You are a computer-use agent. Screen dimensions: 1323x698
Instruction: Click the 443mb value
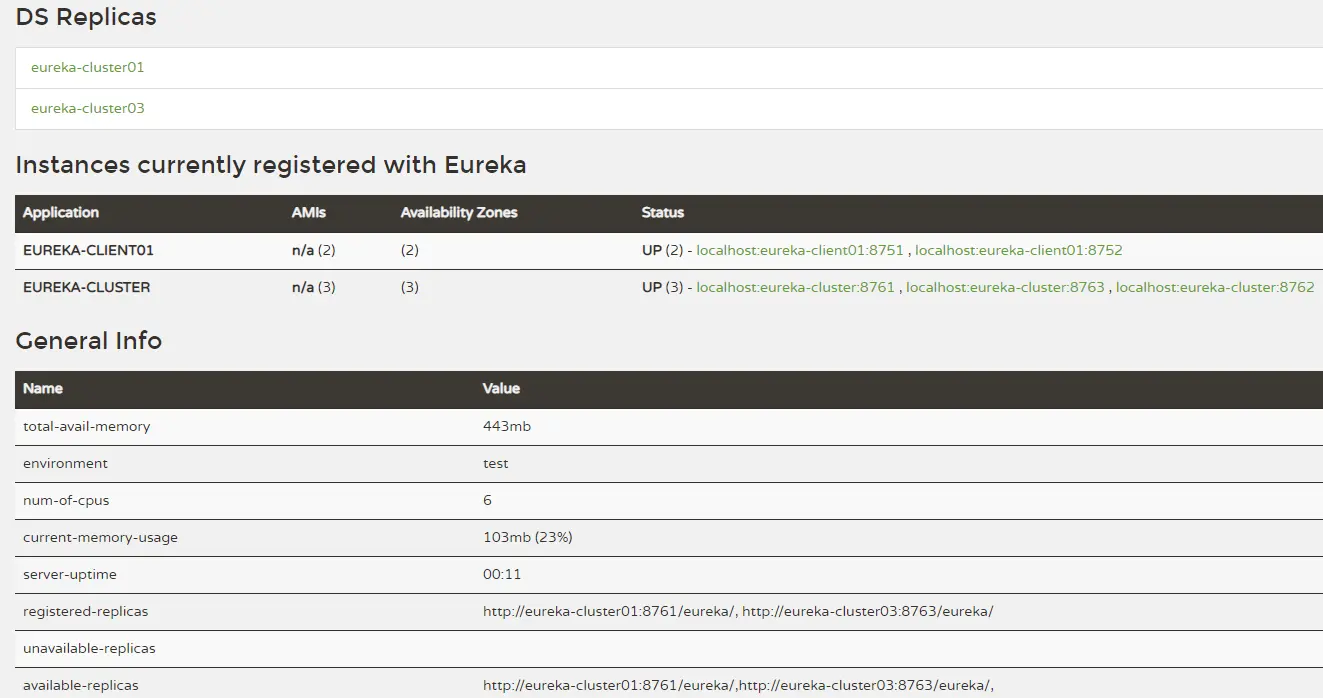507,426
